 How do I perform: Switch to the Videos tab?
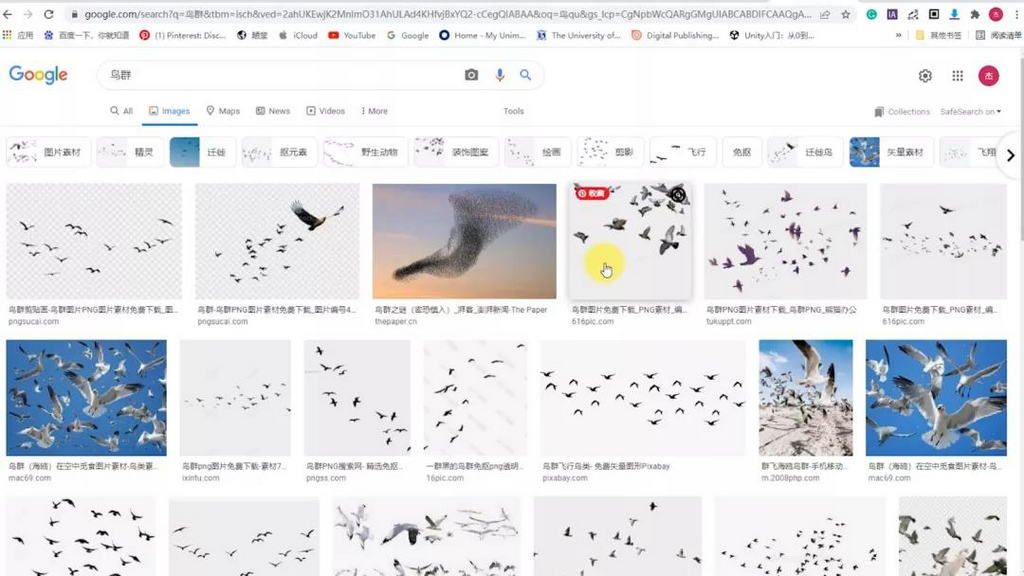tap(326, 111)
